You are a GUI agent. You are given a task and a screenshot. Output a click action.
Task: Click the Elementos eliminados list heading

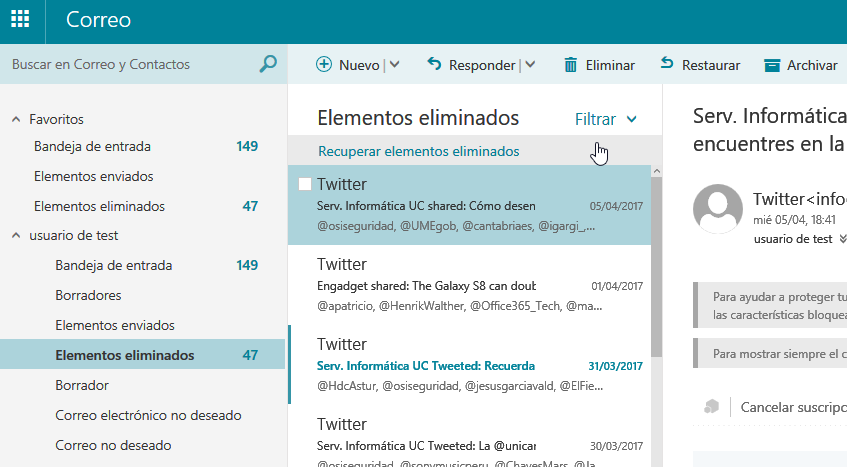(x=418, y=118)
